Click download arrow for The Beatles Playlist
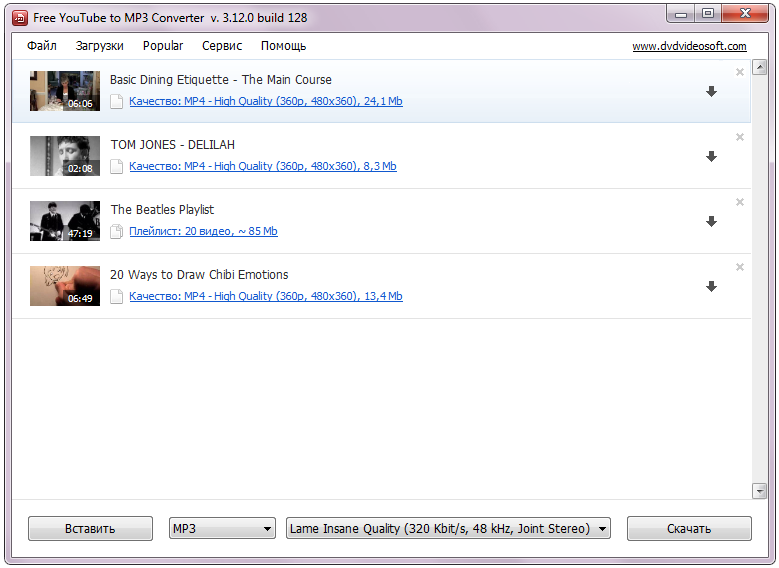The height and width of the screenshot is (568, 779). coord(711,222)
